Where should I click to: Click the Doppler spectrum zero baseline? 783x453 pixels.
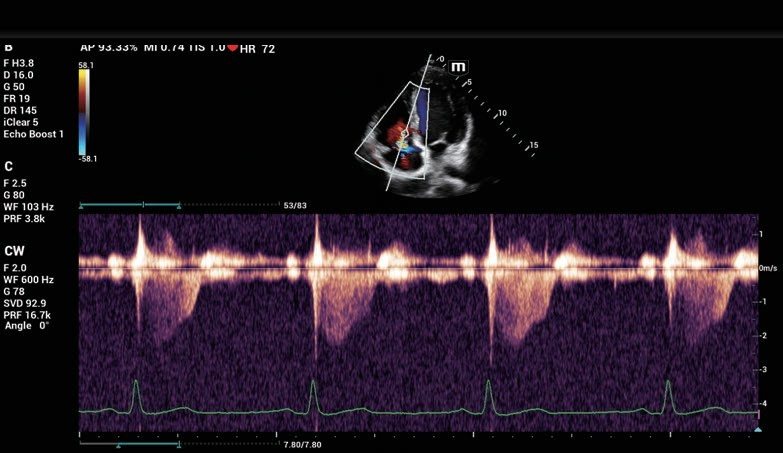click(x=418, y=268)
